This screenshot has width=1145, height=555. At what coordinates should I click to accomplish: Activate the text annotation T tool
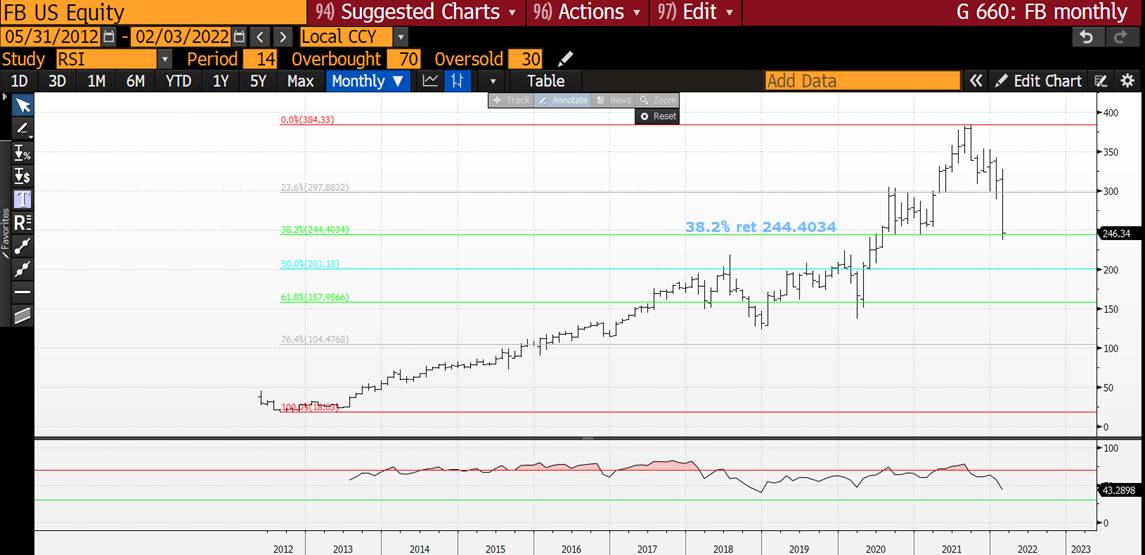(x=23, y=199)
